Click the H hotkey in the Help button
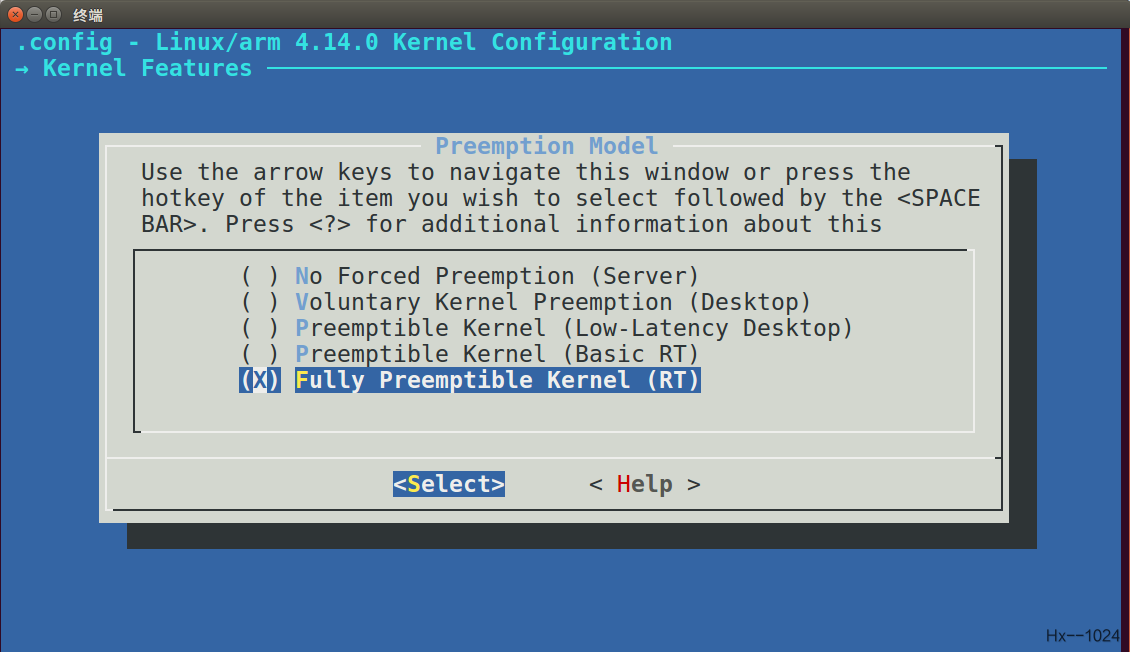This screenshot has width=1130, height=652. (x=625, y=483)
